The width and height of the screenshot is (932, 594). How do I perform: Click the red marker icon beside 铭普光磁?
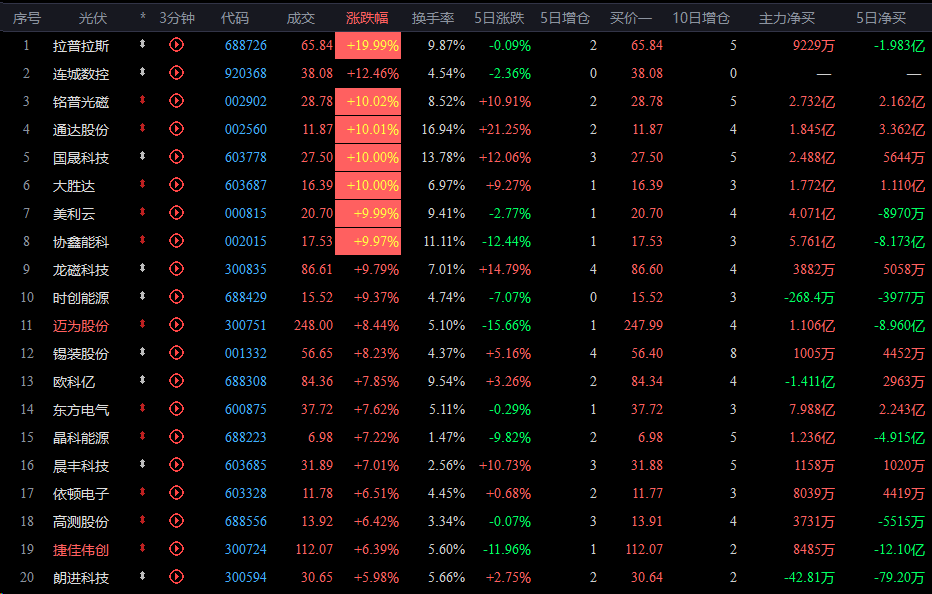tap(143, 101)
